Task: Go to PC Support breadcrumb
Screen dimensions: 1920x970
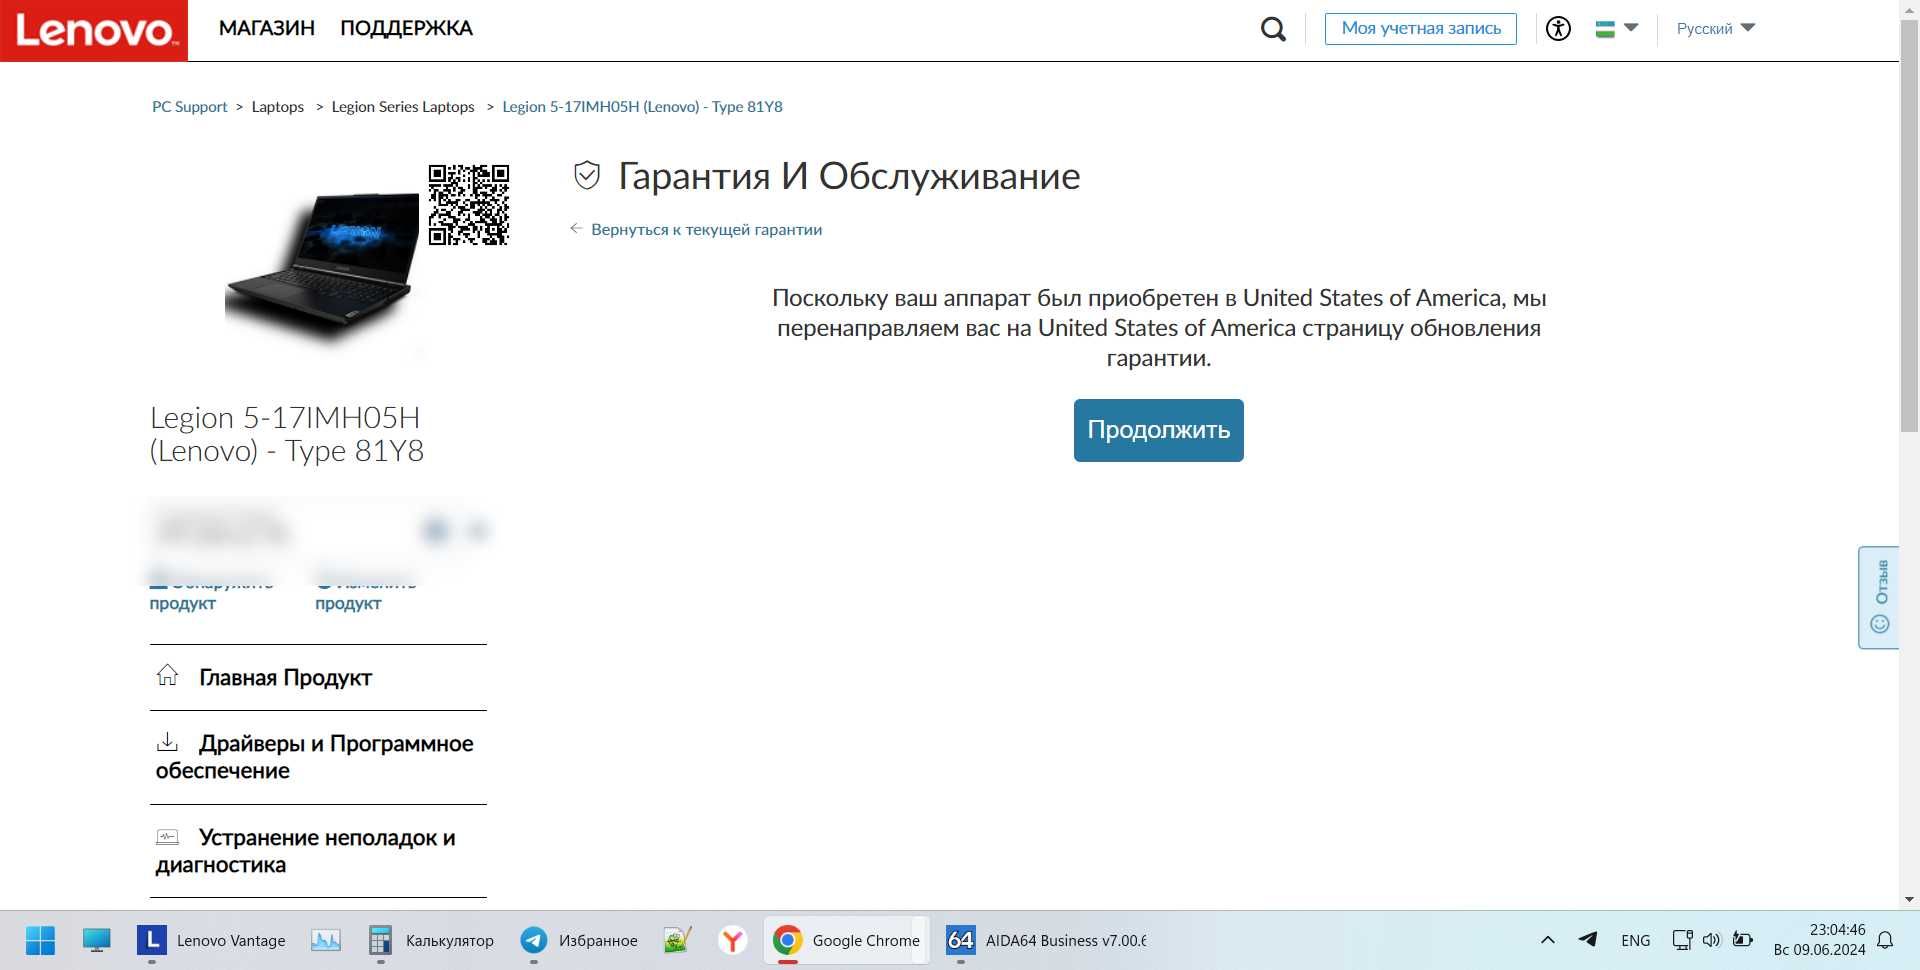Action: 189,106
